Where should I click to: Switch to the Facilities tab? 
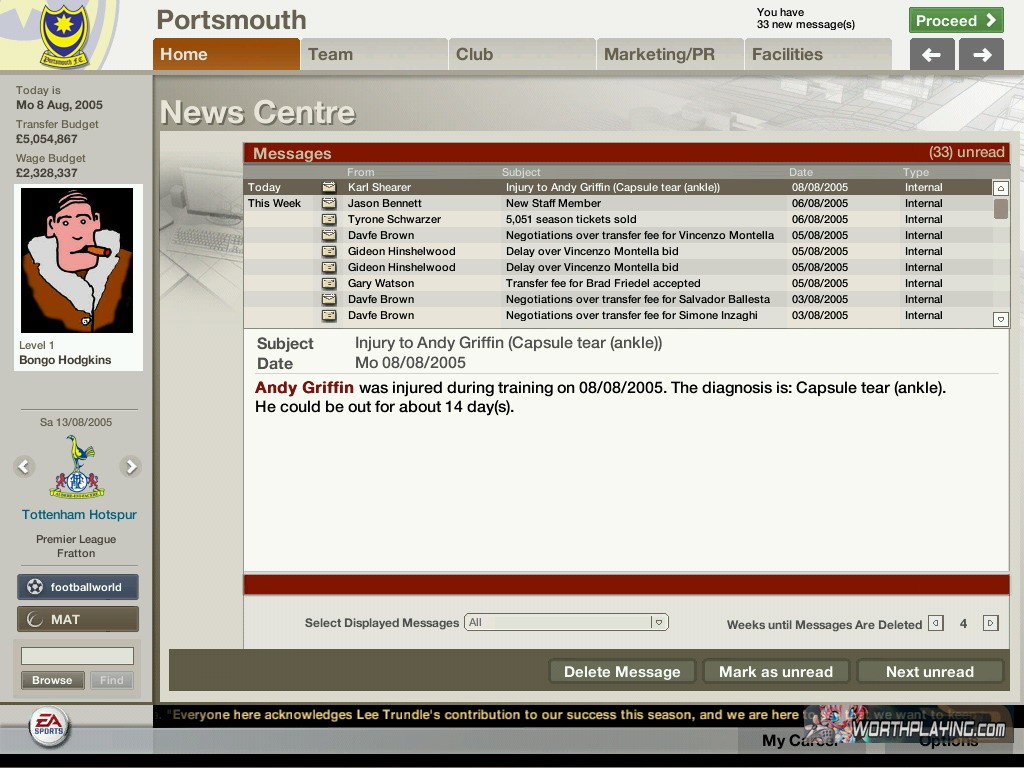coord(817,54)
